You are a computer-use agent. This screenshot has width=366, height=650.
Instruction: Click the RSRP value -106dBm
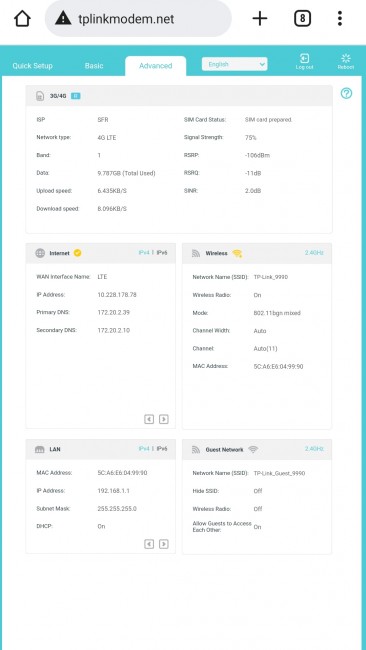[257, 155]
